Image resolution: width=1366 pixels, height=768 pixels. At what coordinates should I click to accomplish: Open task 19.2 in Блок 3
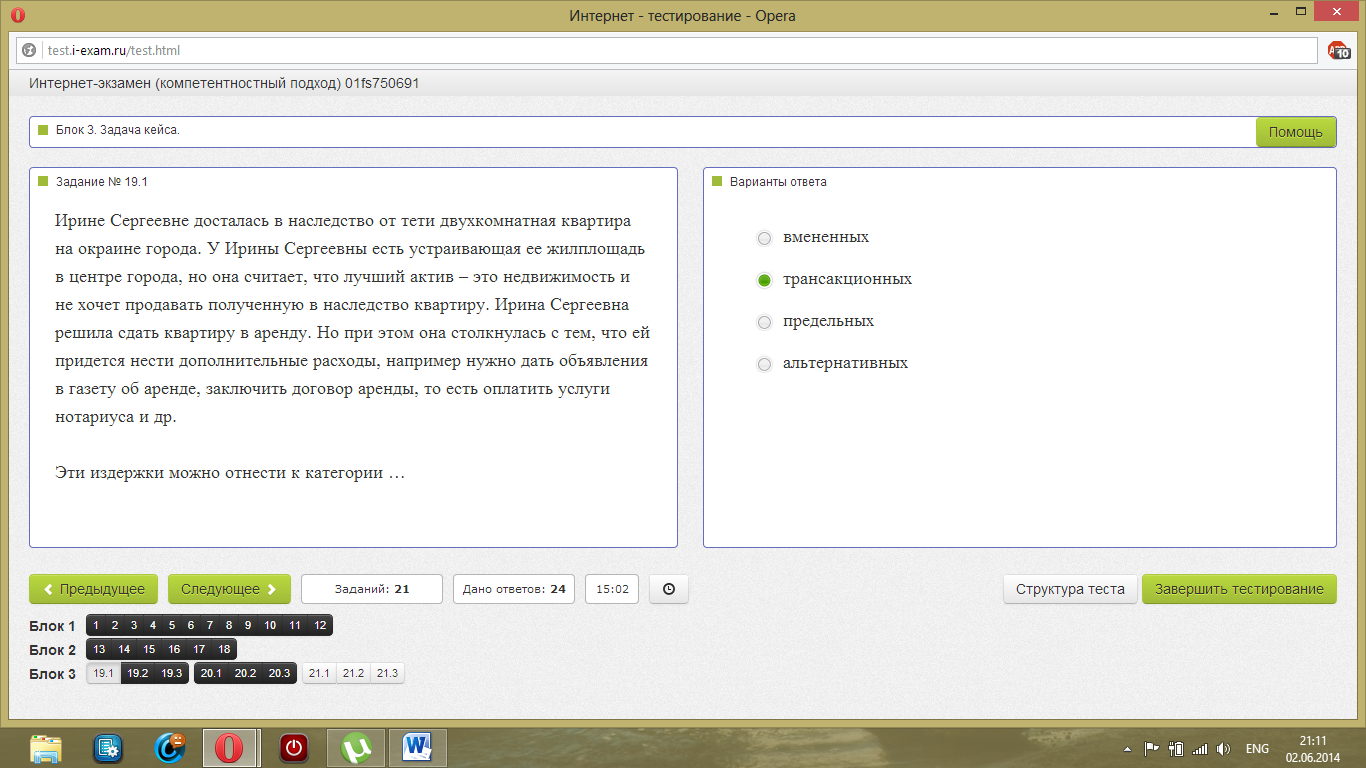click(x=138, y=673)
